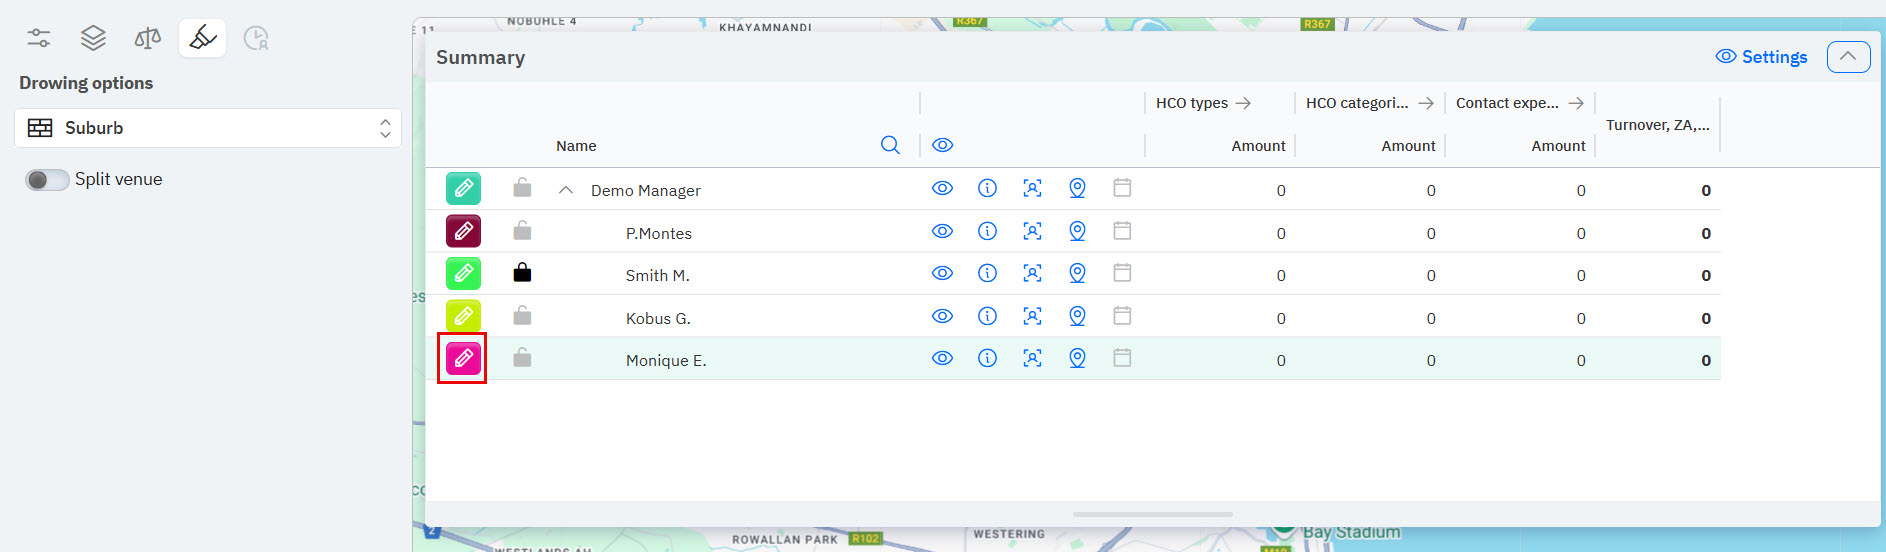
Task: Open the balance scale tab in sidebar
Action: click(x=147, y=39)
